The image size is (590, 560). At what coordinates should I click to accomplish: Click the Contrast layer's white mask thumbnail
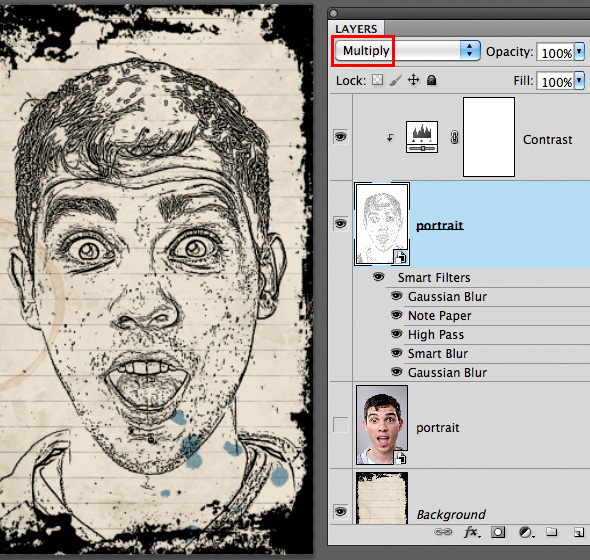coord(489,137)
